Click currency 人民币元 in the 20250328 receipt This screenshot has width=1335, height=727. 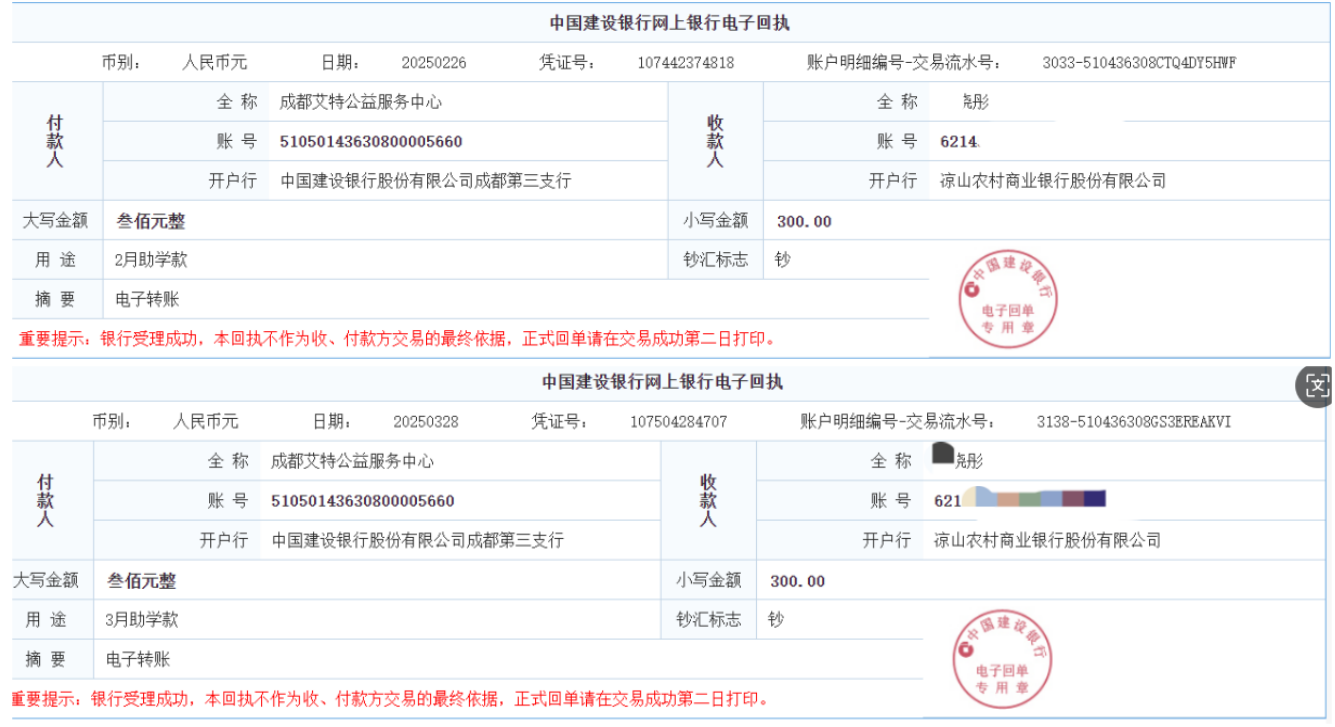point(206,421)
